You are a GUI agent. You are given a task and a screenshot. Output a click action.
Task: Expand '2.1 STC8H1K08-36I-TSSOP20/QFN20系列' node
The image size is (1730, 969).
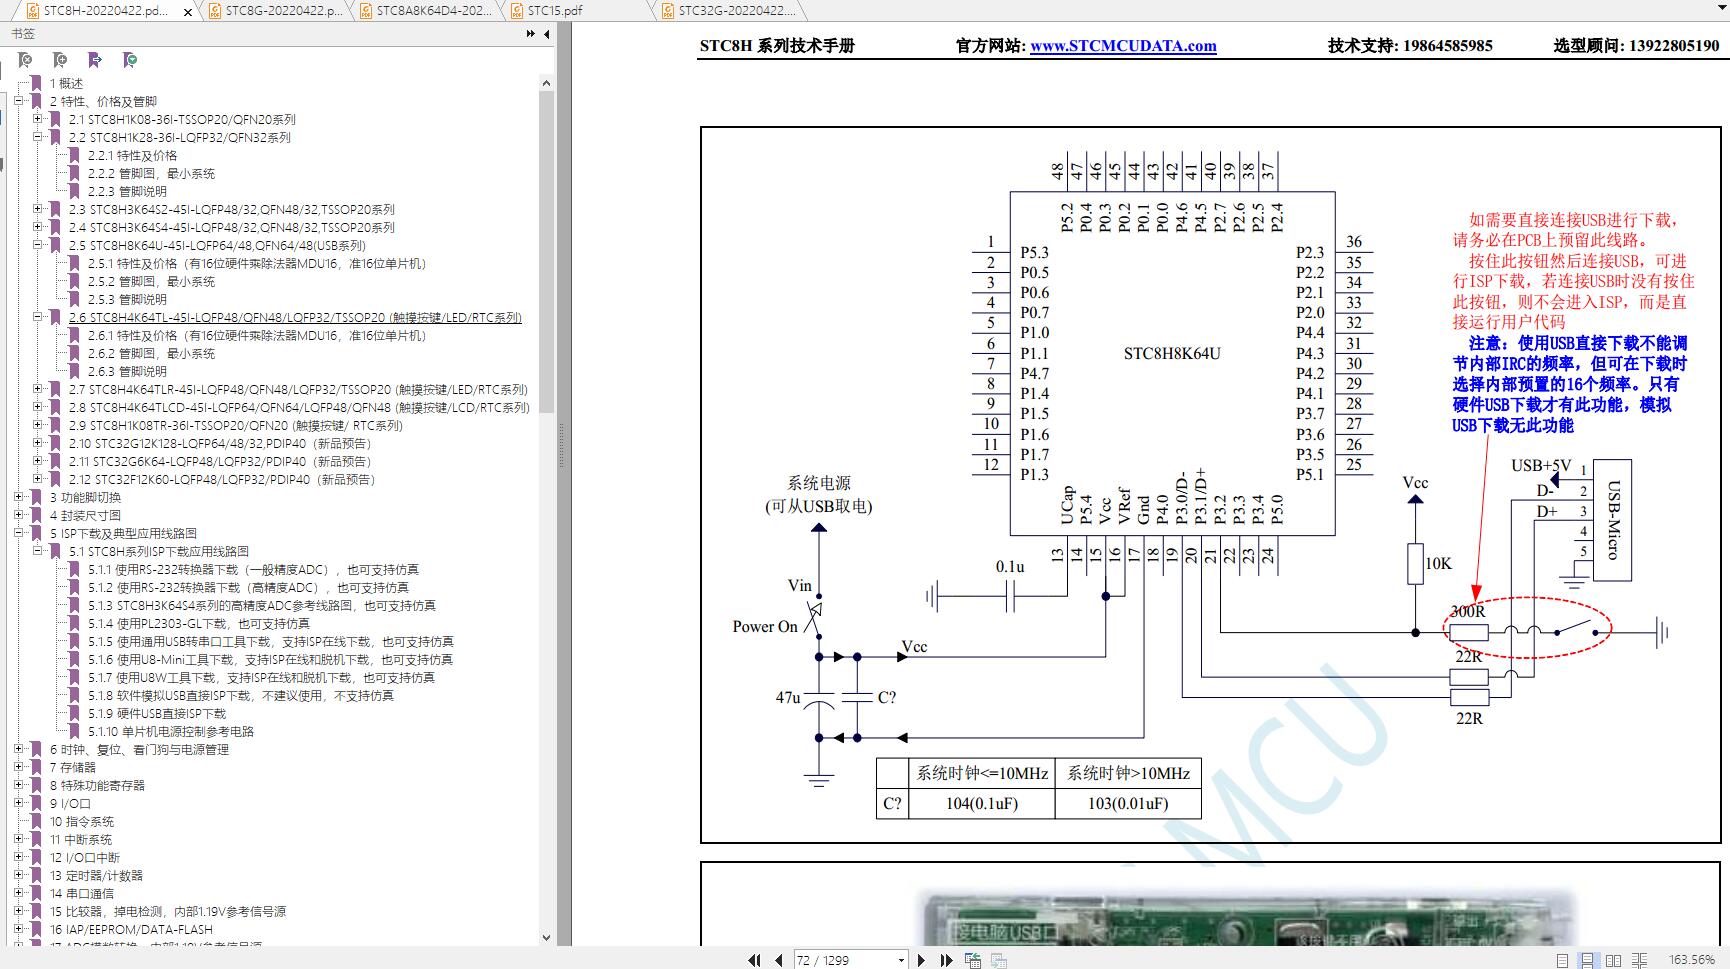pos(38,119)
